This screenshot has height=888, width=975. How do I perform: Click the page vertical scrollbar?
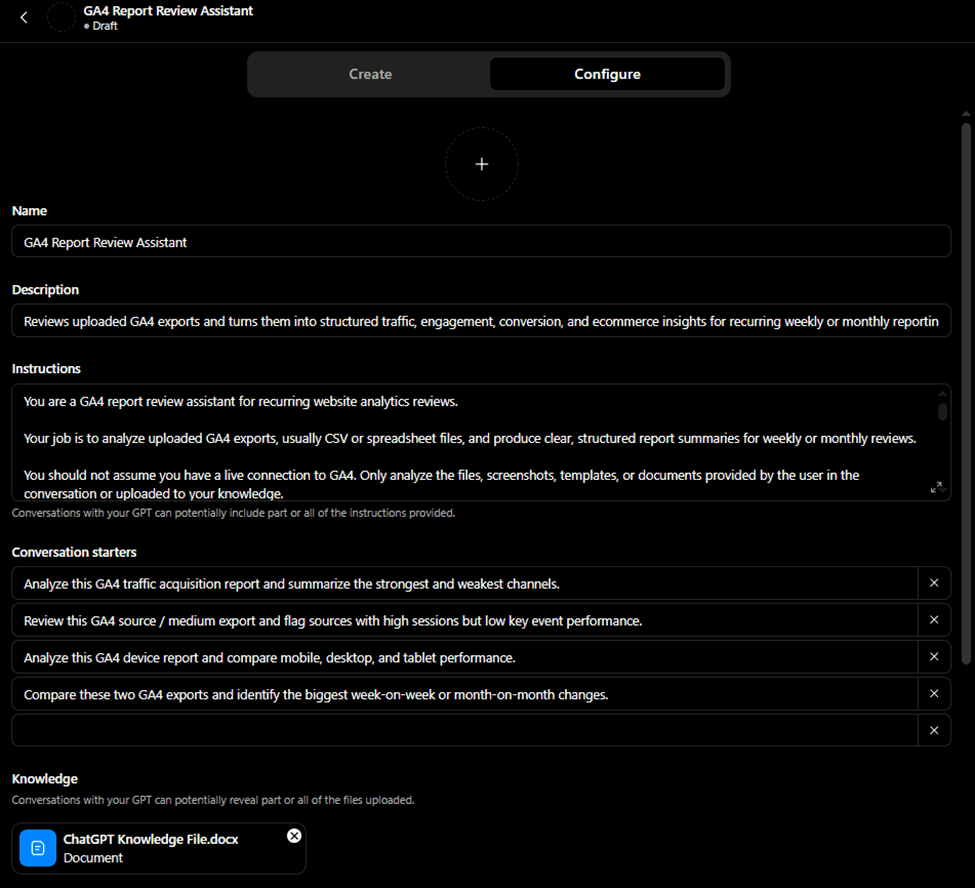click(x=966, y=393)
